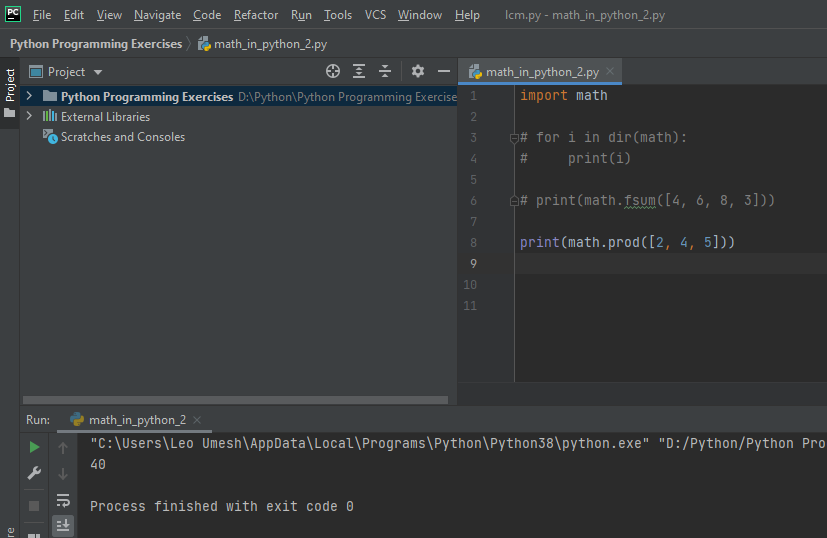Click the green Rerun play button
Screen dimensions: 827x538
click(x=34, y=447)
